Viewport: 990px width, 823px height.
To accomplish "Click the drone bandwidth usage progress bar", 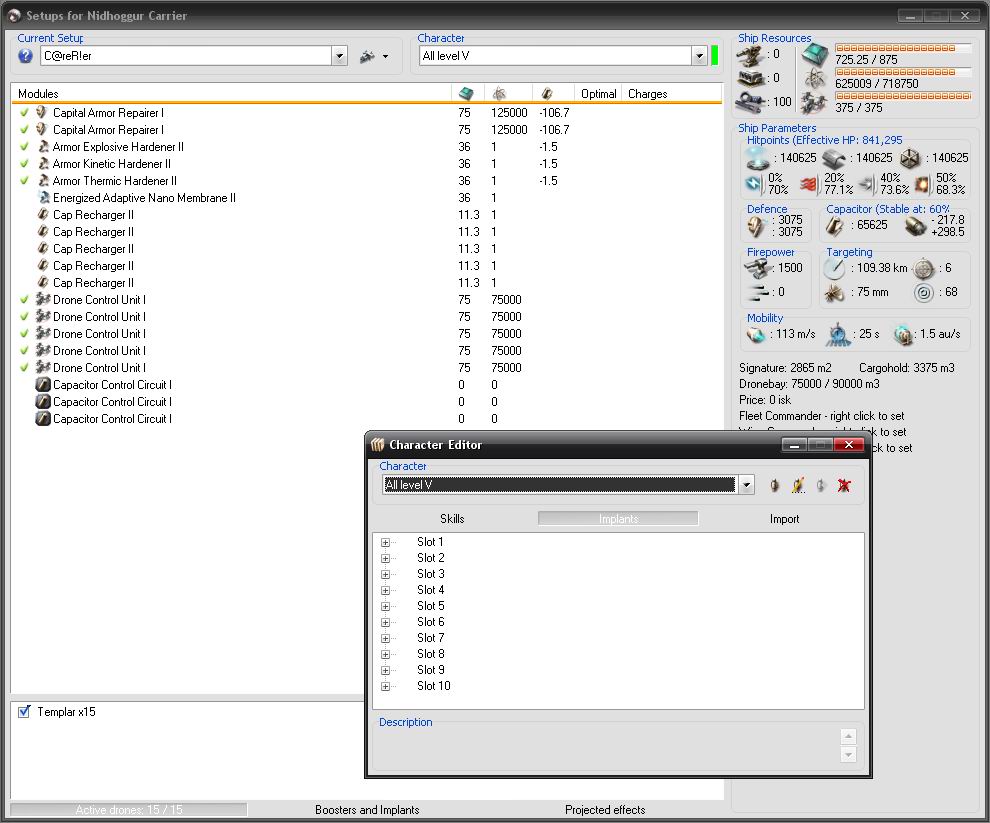I will [x=903, y=96].
